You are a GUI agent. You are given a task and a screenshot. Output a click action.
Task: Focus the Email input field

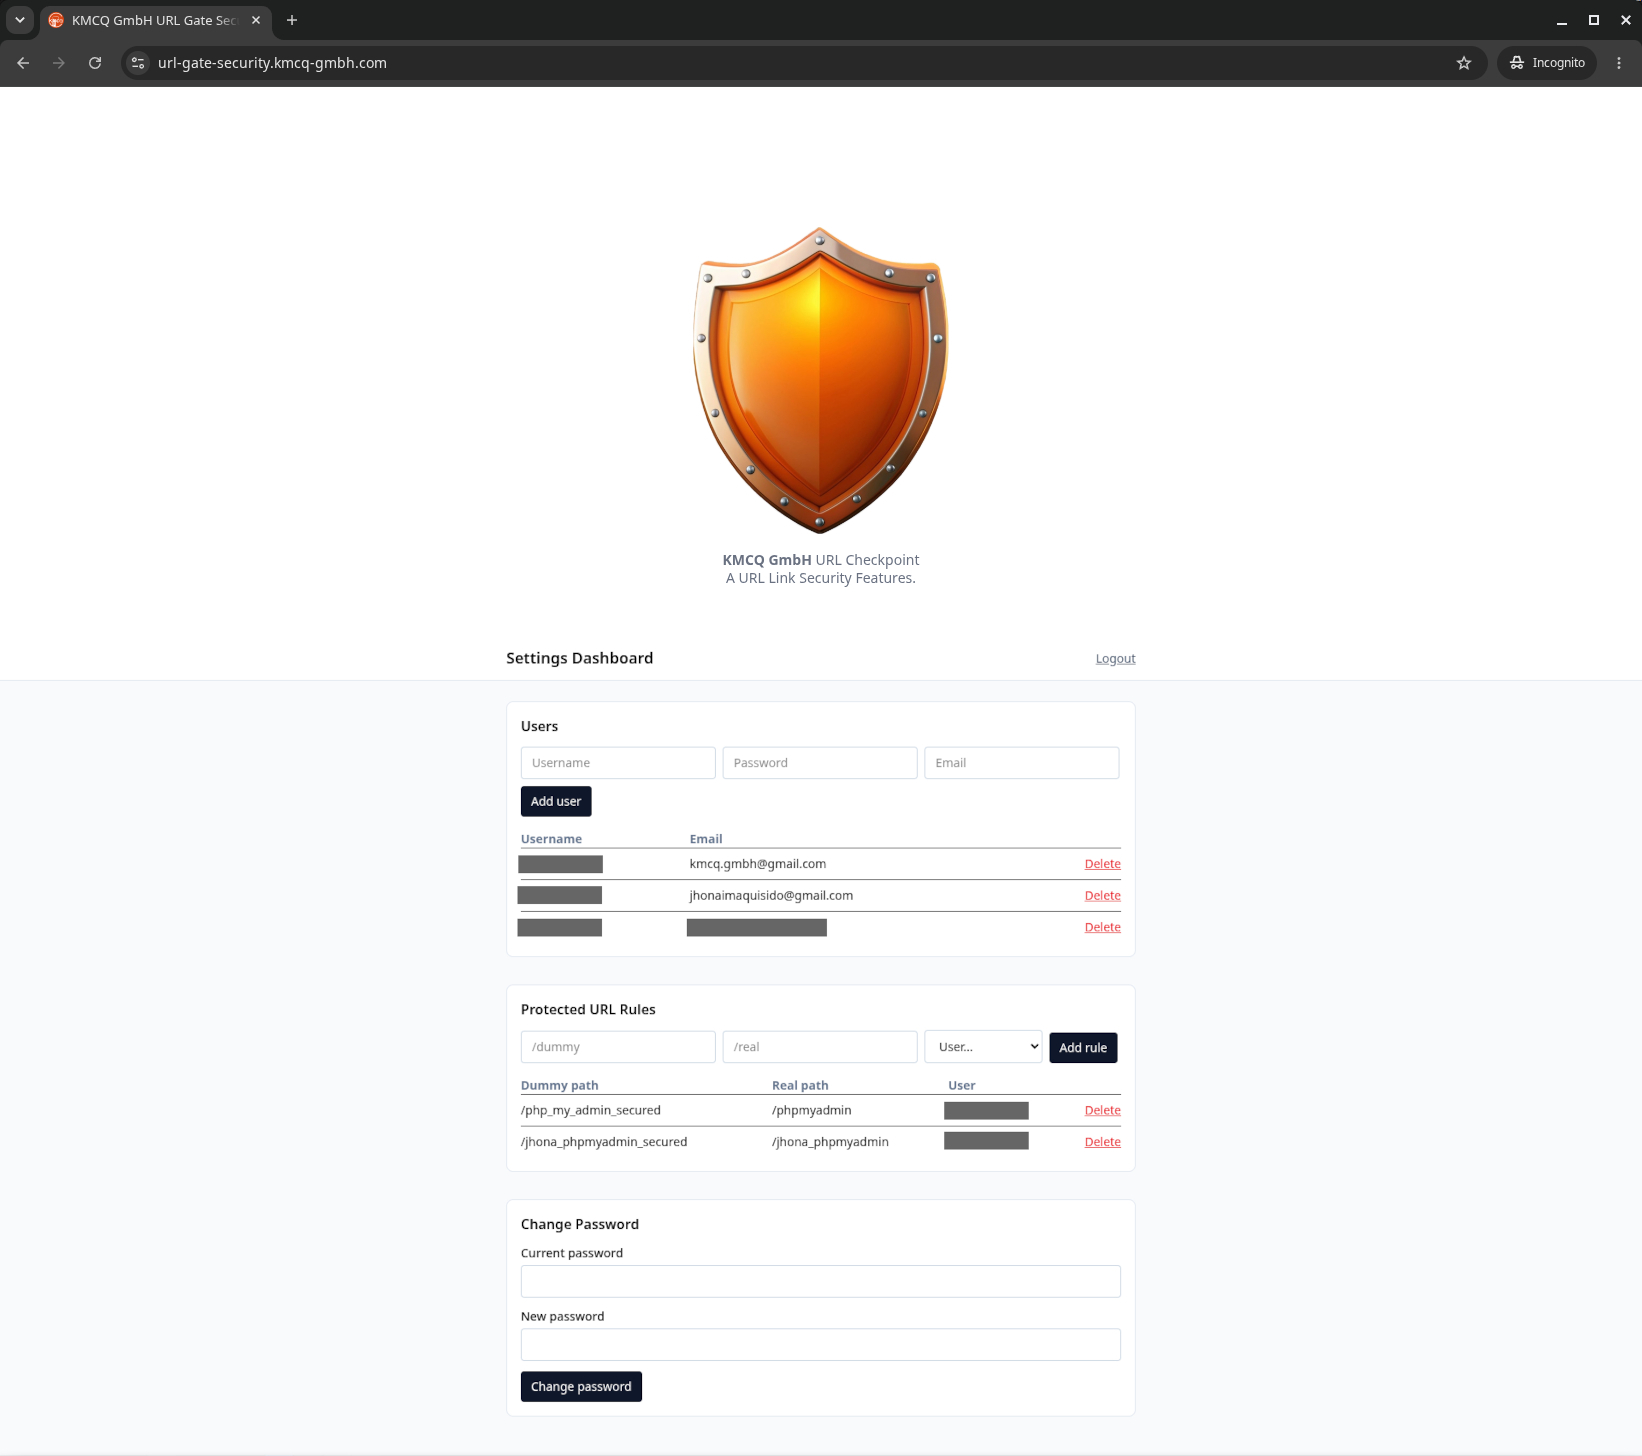(x=1021, y=763)
